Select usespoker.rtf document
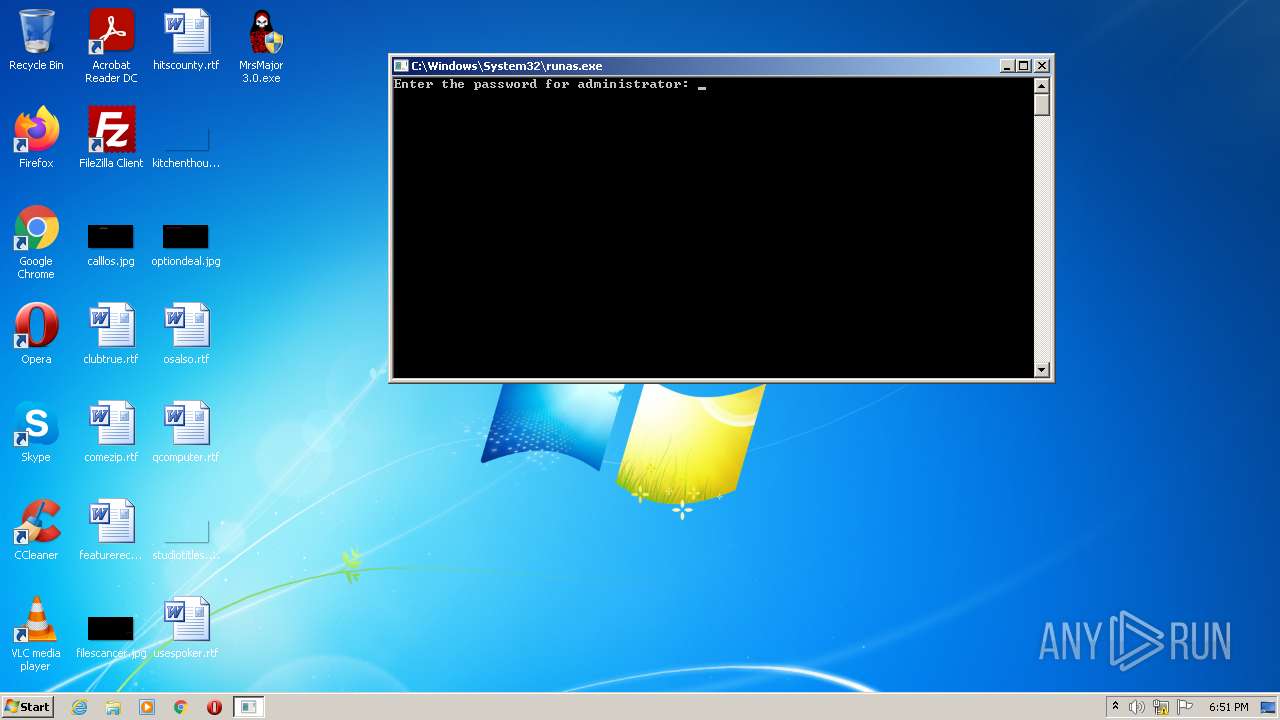 [186, 628]
